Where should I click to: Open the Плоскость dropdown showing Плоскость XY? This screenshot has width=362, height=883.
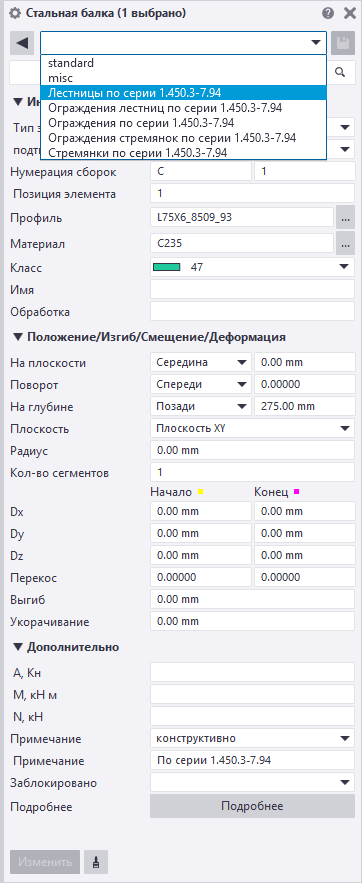click(x=252, y=429)
